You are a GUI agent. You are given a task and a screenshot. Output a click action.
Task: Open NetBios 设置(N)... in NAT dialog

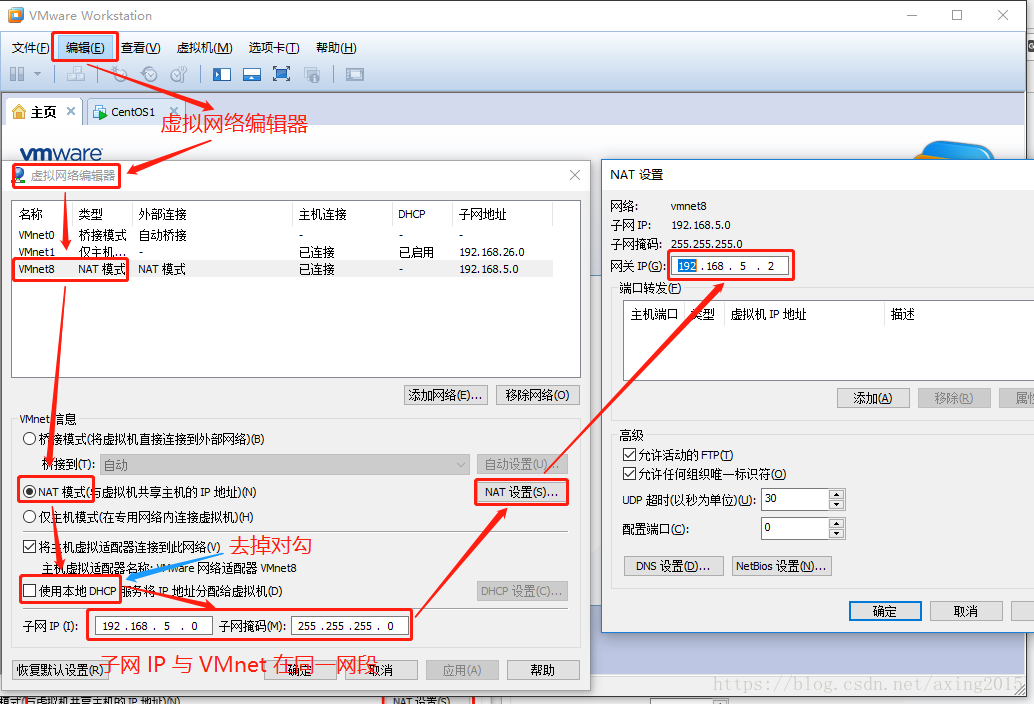(x=781, y=566)
